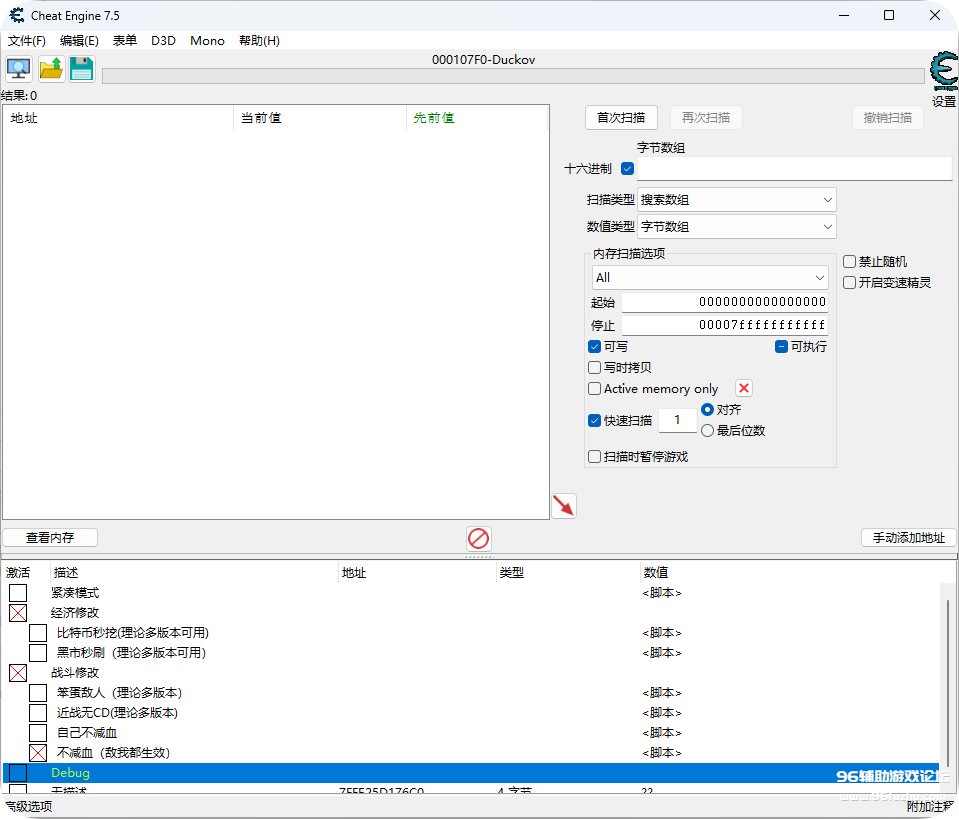Click the red arrow to add scan result
Image resolution: width=959 pixels, height=819 pixels.
point(563,506)
